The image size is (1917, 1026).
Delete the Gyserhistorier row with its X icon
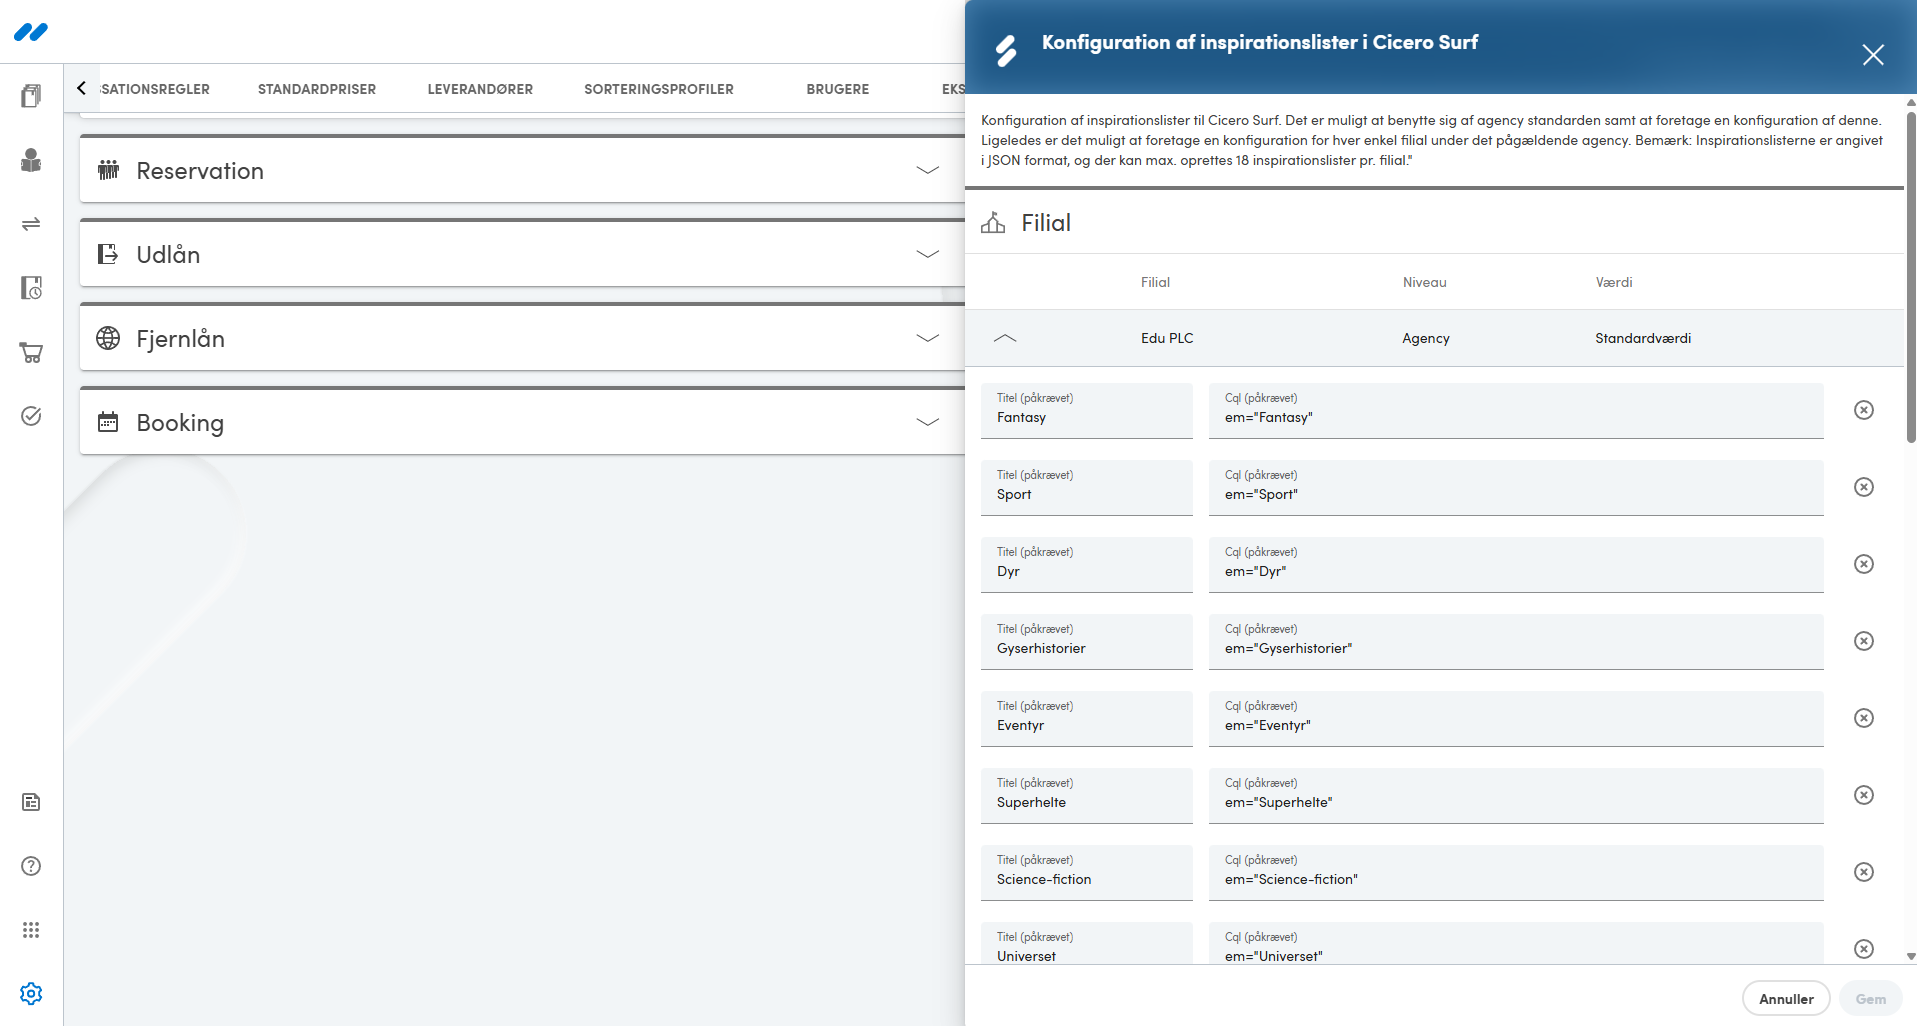[x=1864, y=641]
